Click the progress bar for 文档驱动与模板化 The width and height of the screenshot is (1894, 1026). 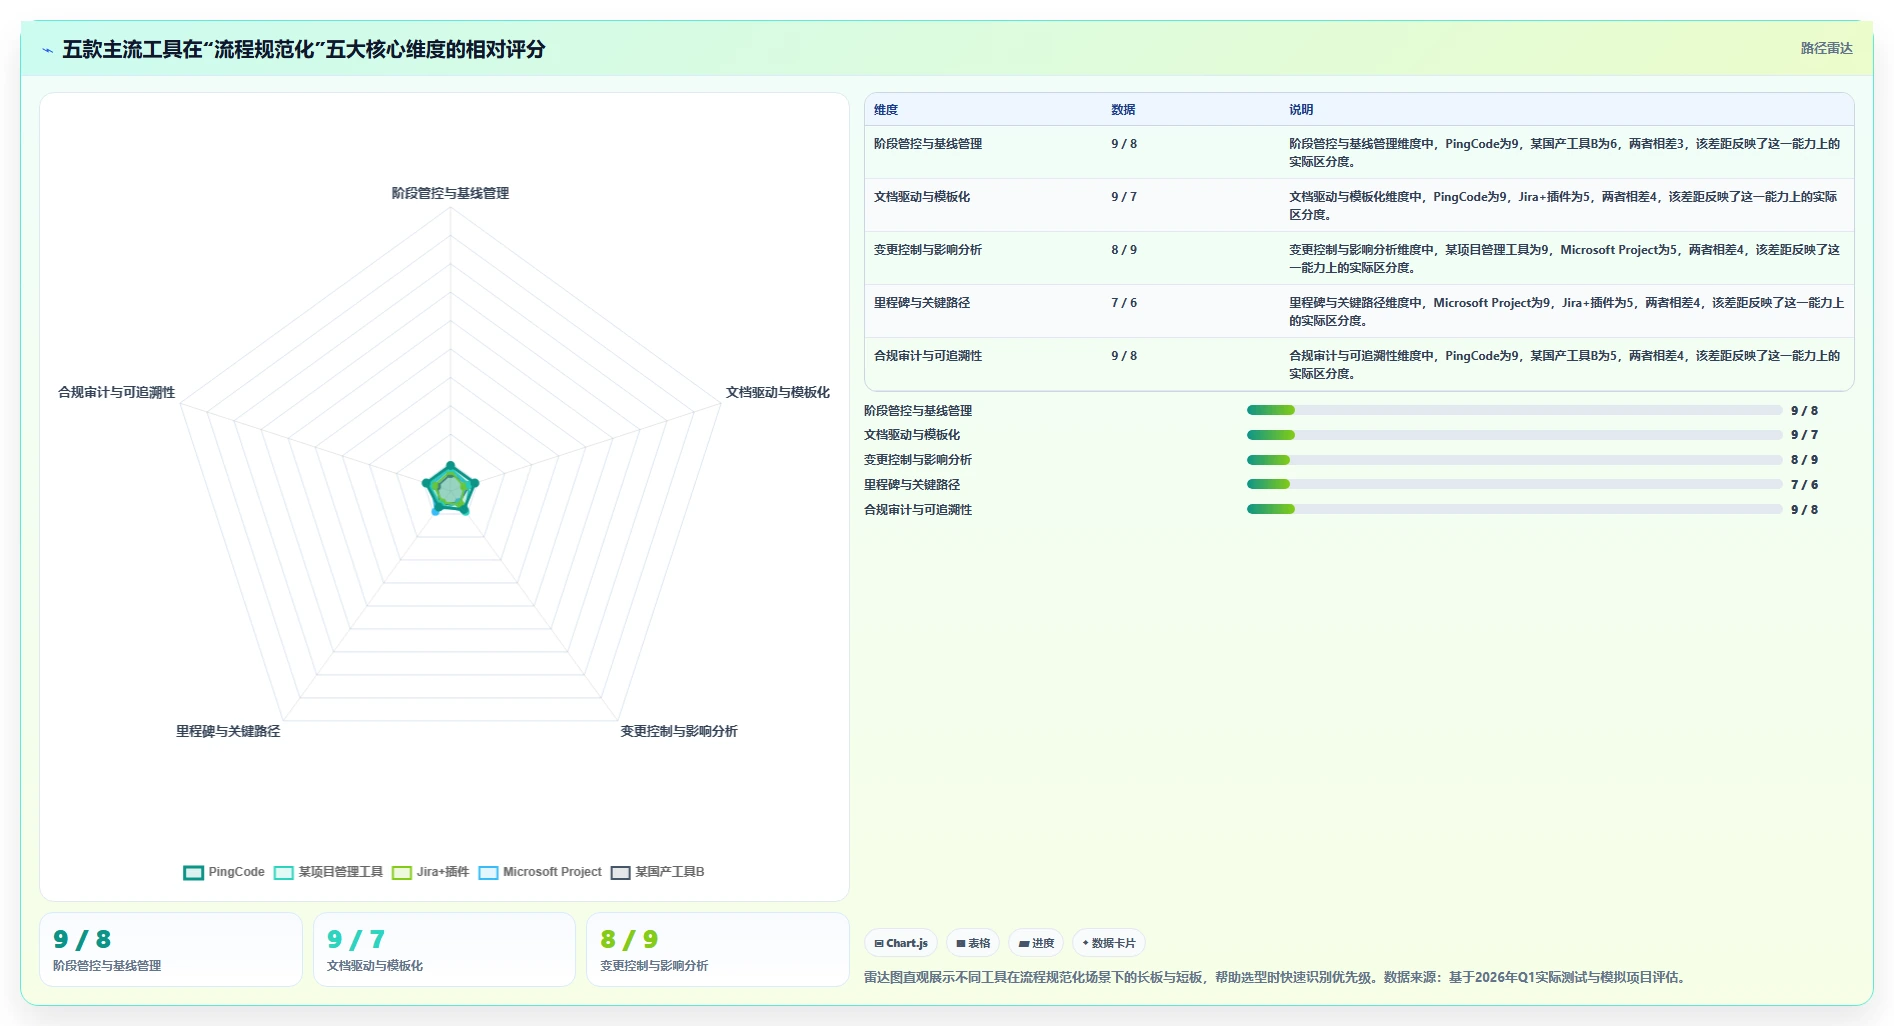(1514, 435)
